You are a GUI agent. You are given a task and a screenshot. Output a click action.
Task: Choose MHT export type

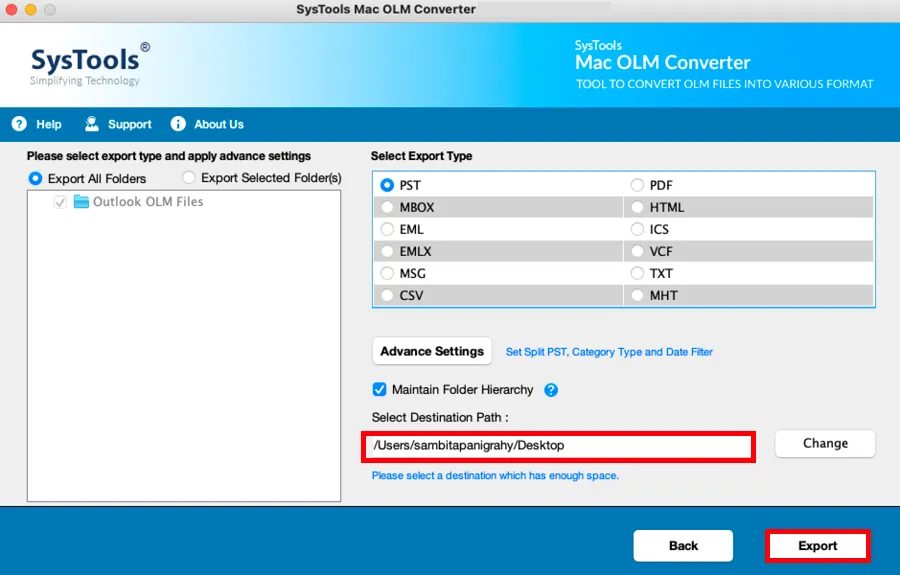tap(637, 295)
